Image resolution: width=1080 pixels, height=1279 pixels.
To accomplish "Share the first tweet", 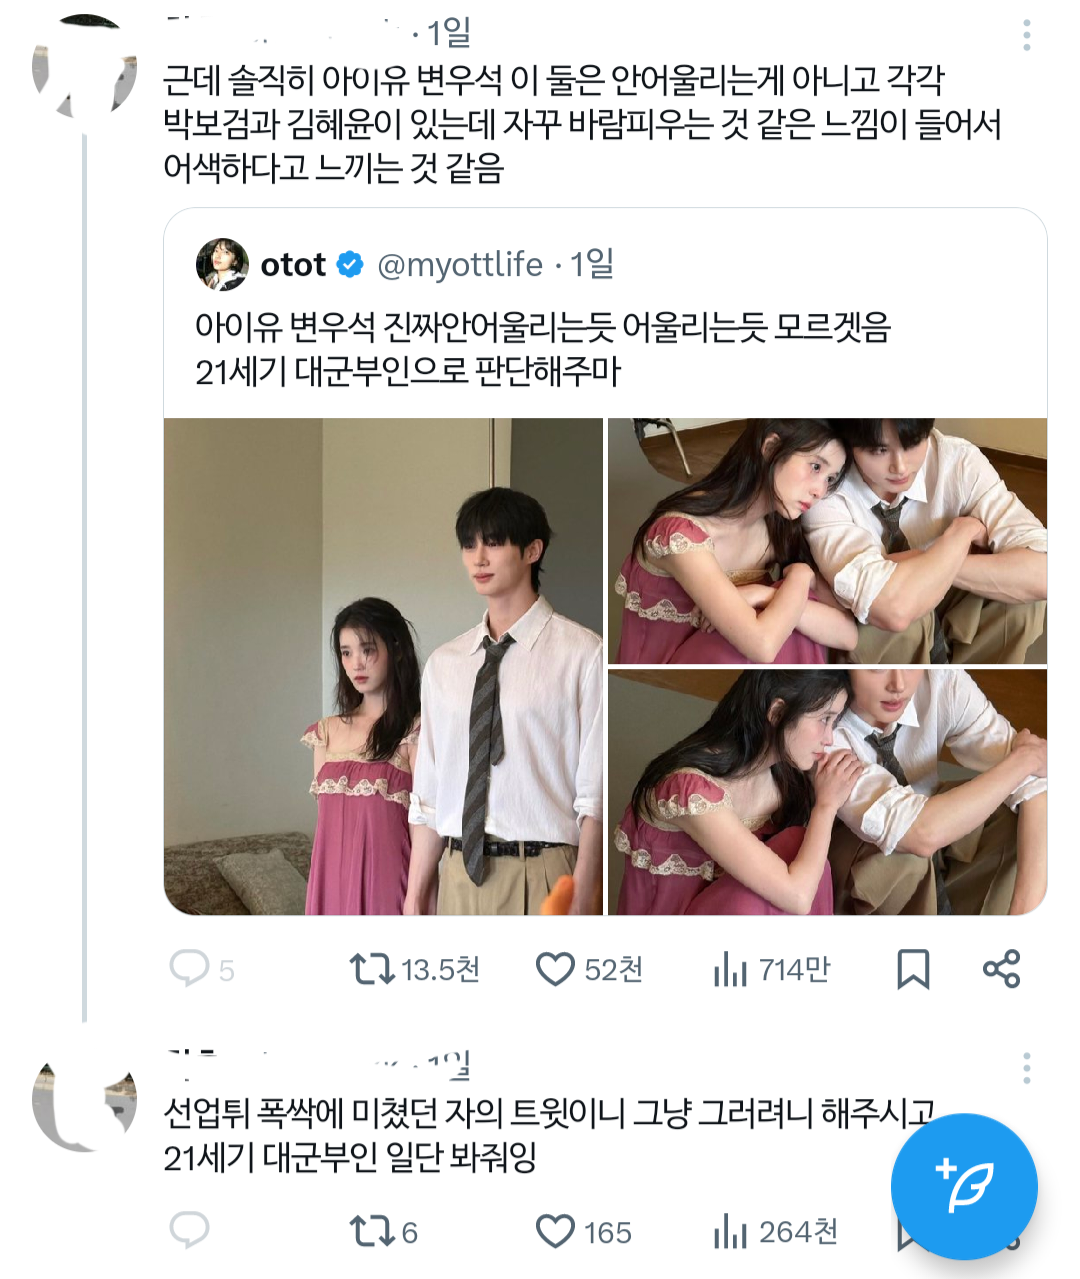I will coord(1001,968).
